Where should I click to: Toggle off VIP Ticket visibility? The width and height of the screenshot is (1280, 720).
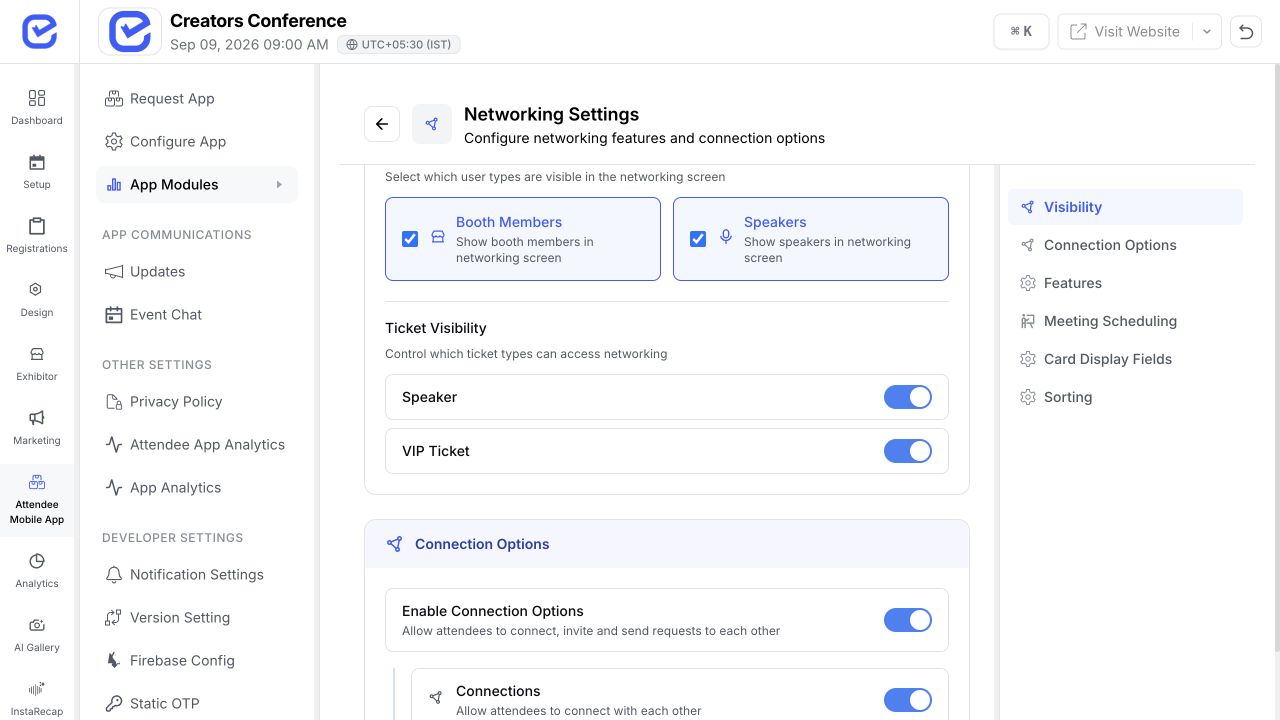pyautogui.click(x=908, y=451)
